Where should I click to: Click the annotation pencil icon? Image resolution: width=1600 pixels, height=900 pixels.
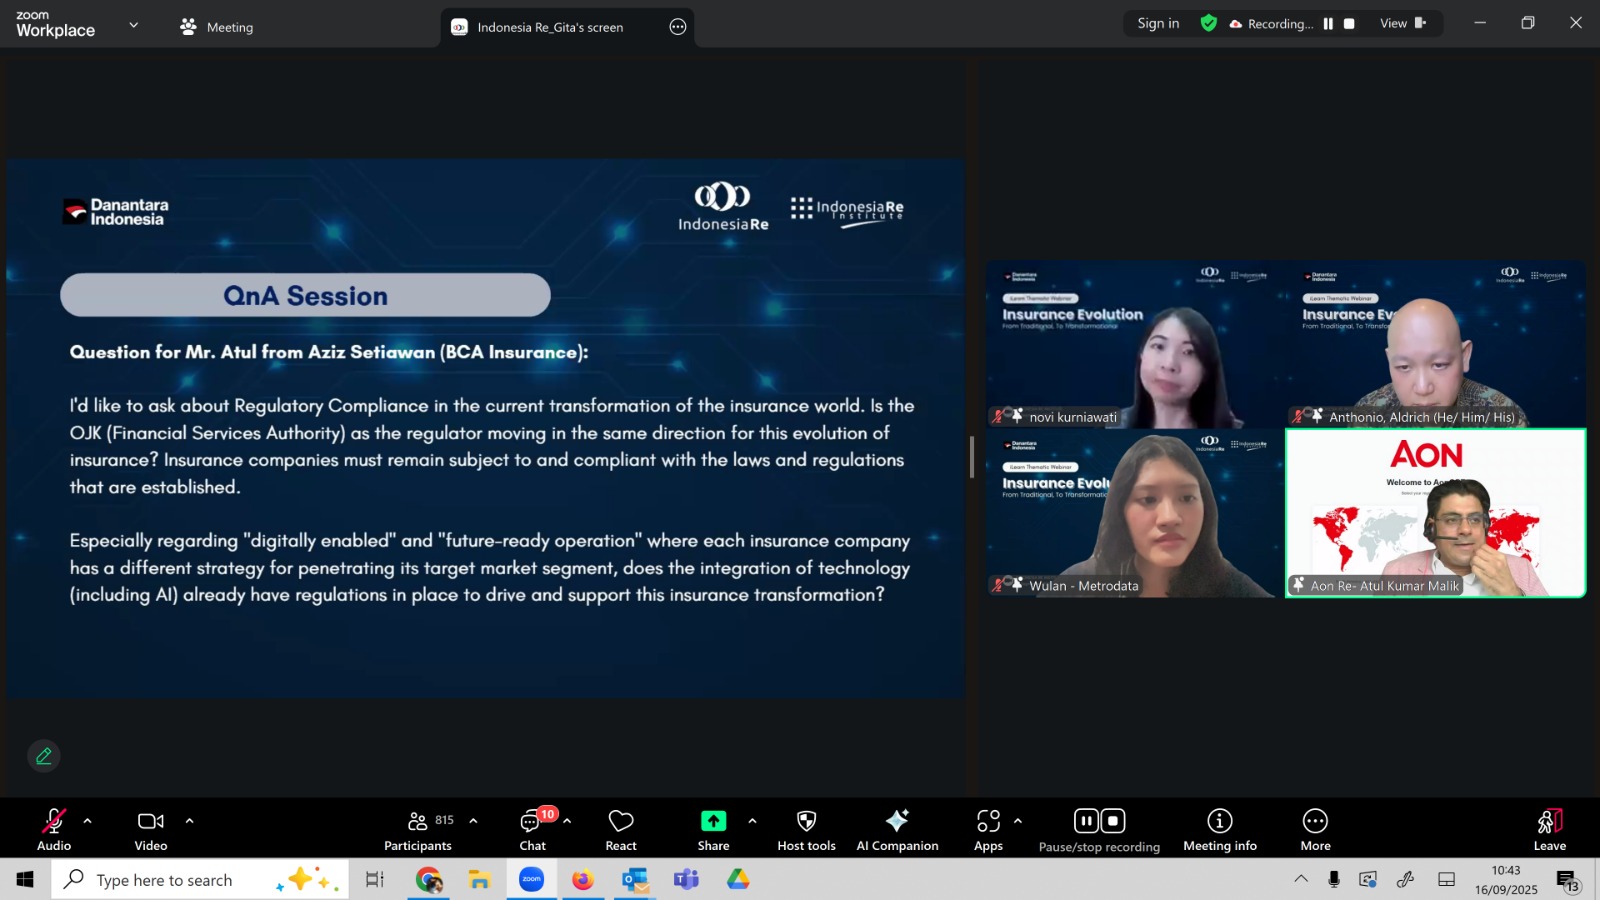tap(44, 756)
